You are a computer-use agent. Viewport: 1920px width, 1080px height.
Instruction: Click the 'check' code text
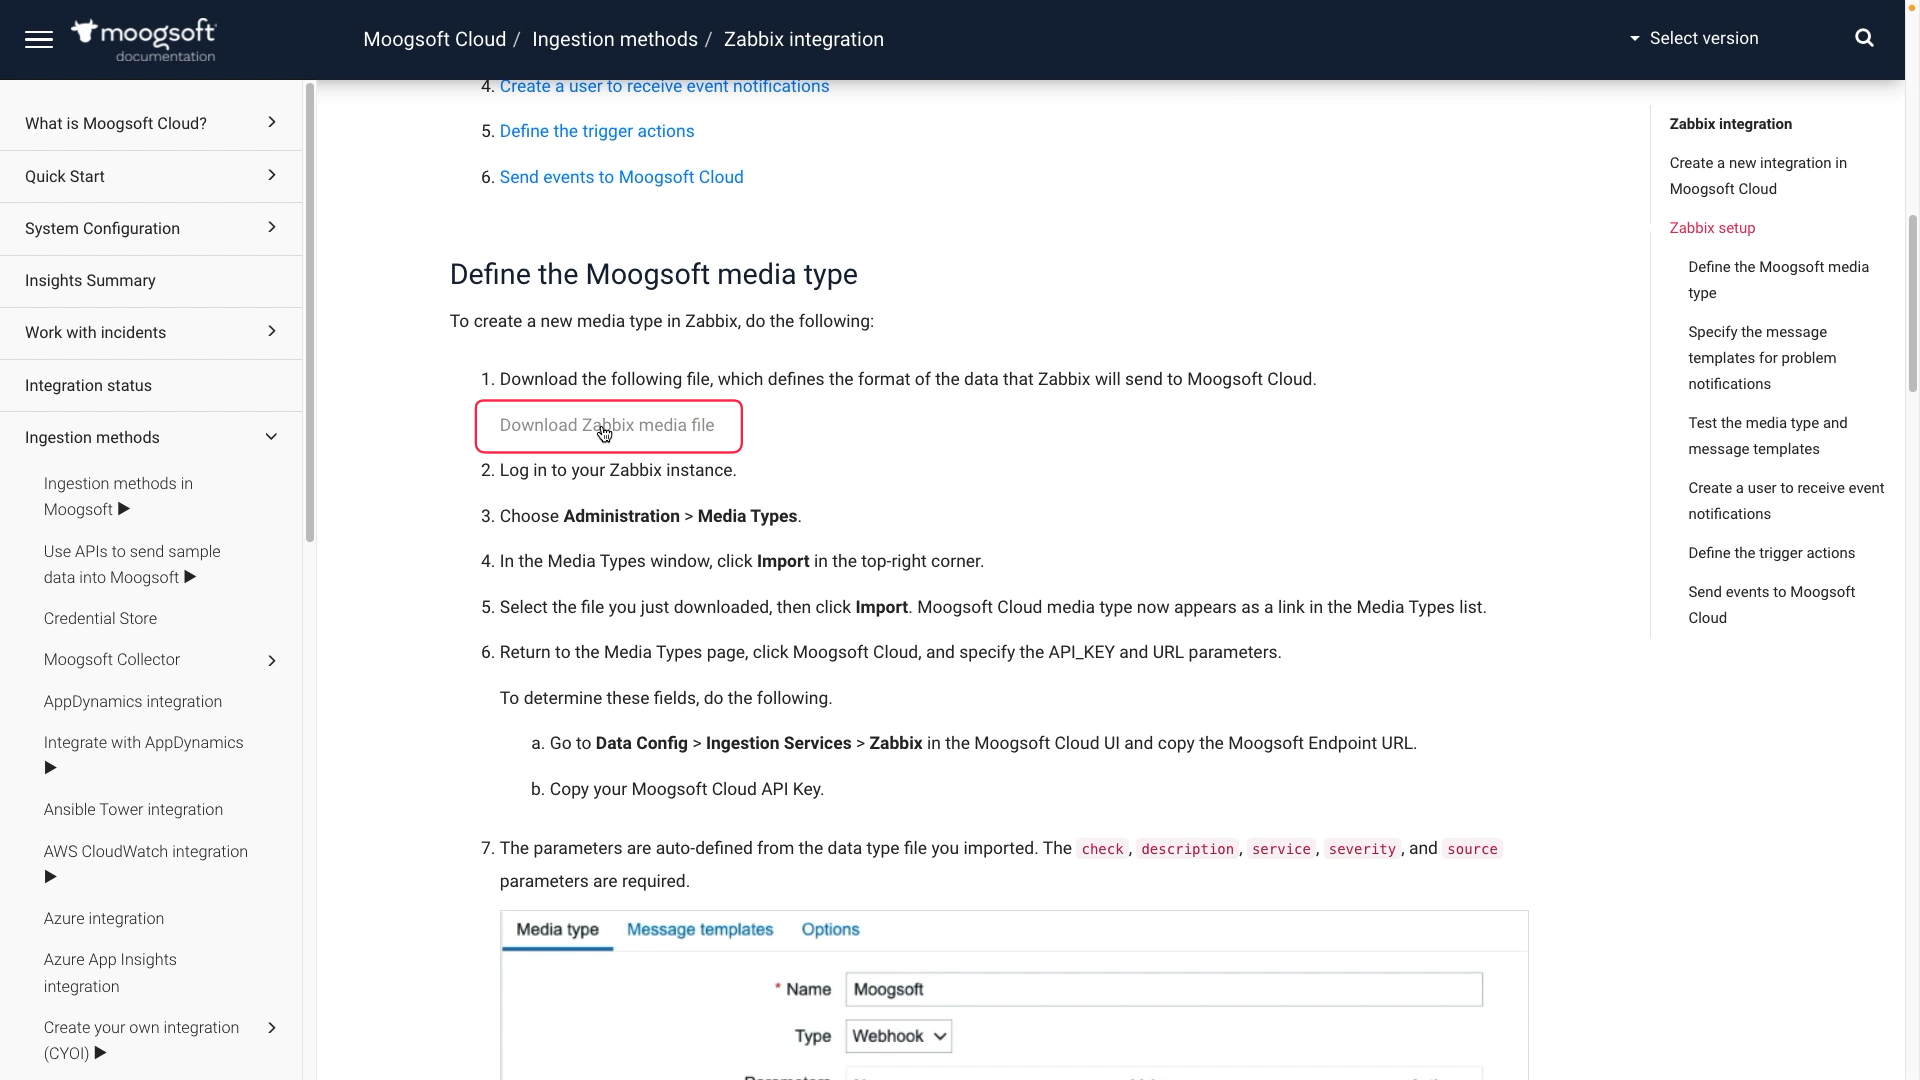(x=1102, y=849)
